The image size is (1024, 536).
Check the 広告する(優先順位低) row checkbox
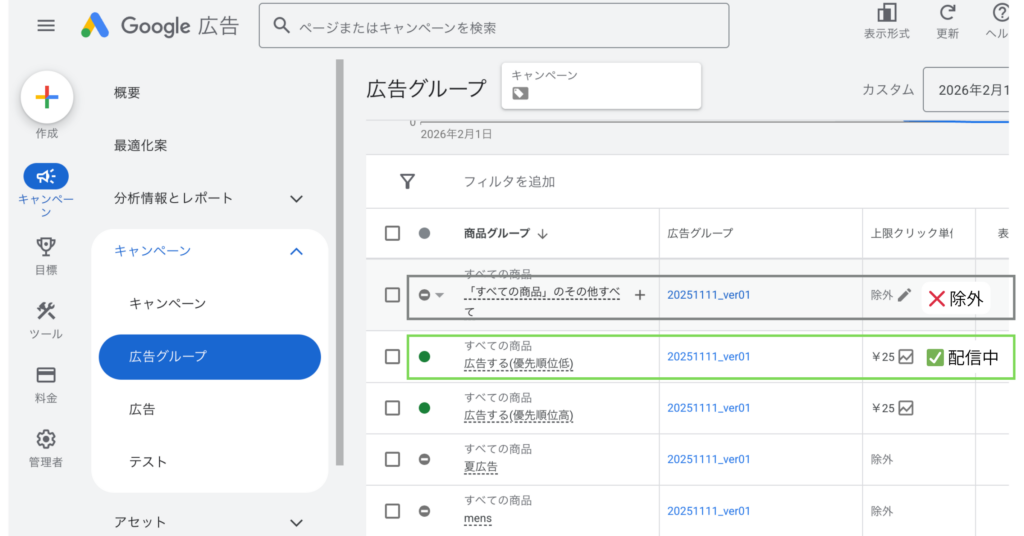(x=392, y=356)
